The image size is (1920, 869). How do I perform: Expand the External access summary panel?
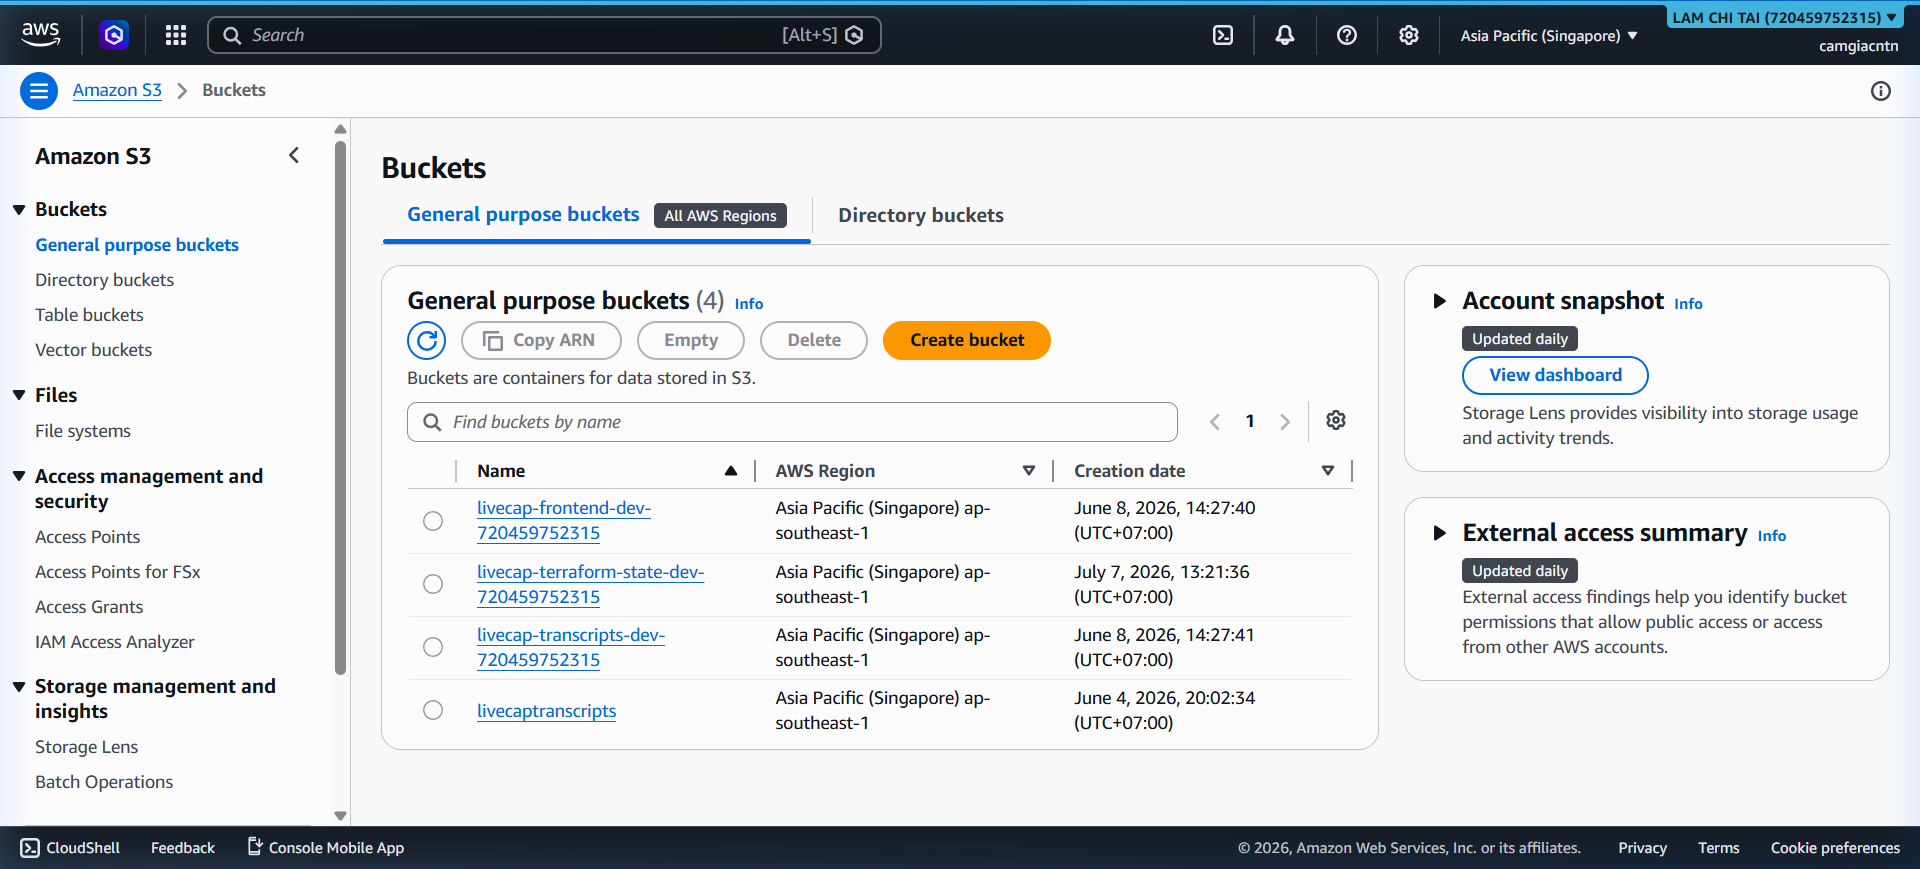tap(1440, 533)
